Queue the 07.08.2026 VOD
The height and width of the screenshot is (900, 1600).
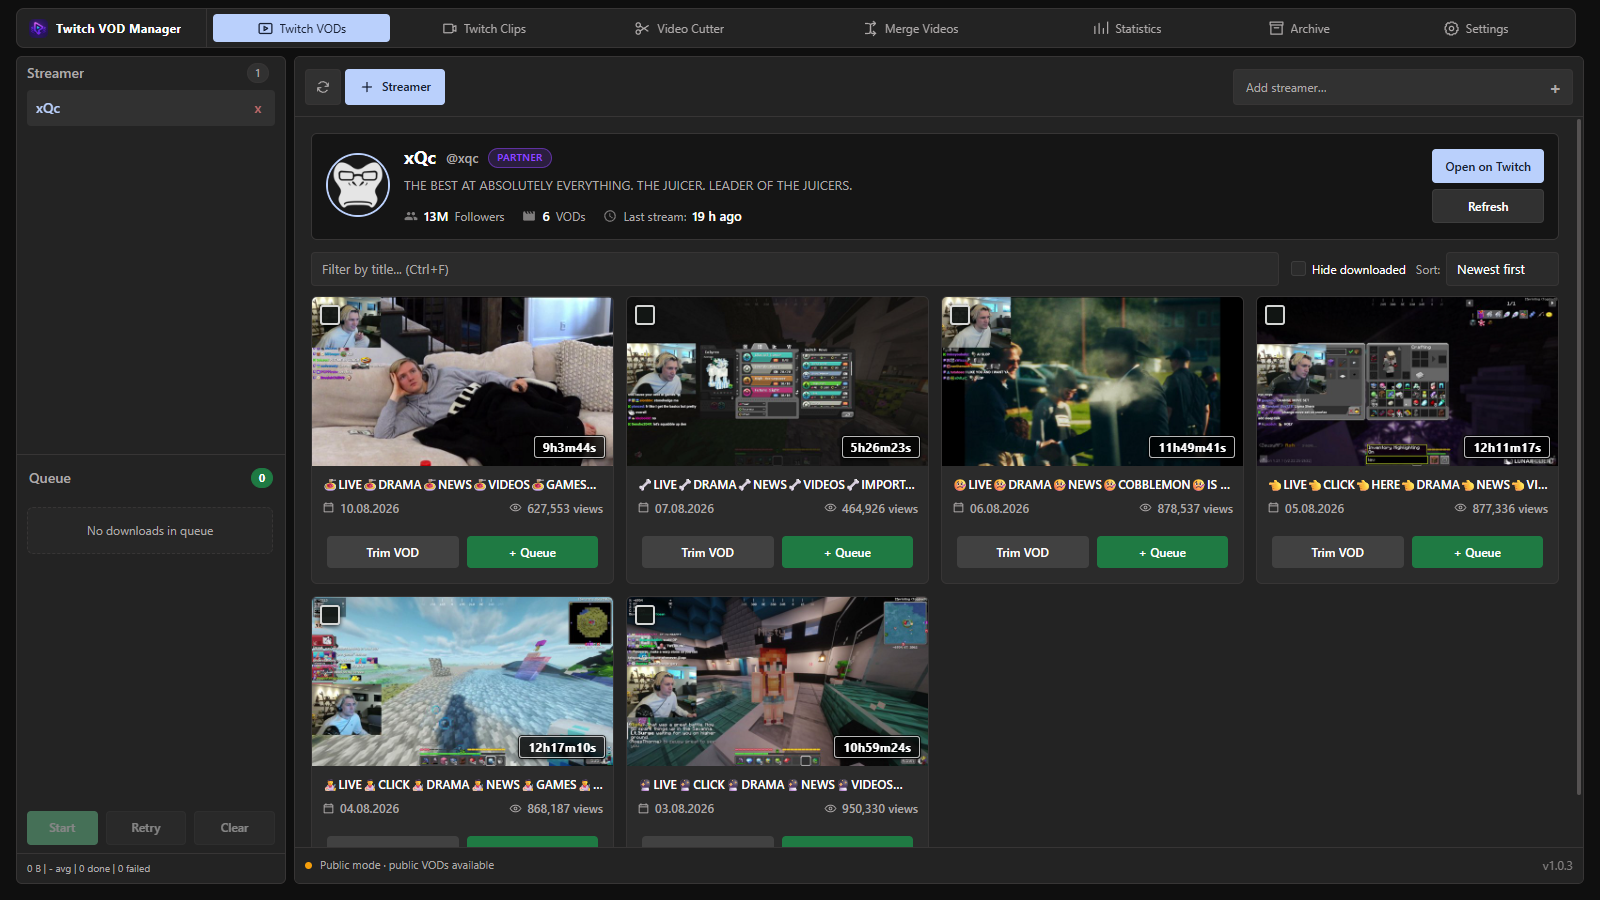click(x=847, y=552)
